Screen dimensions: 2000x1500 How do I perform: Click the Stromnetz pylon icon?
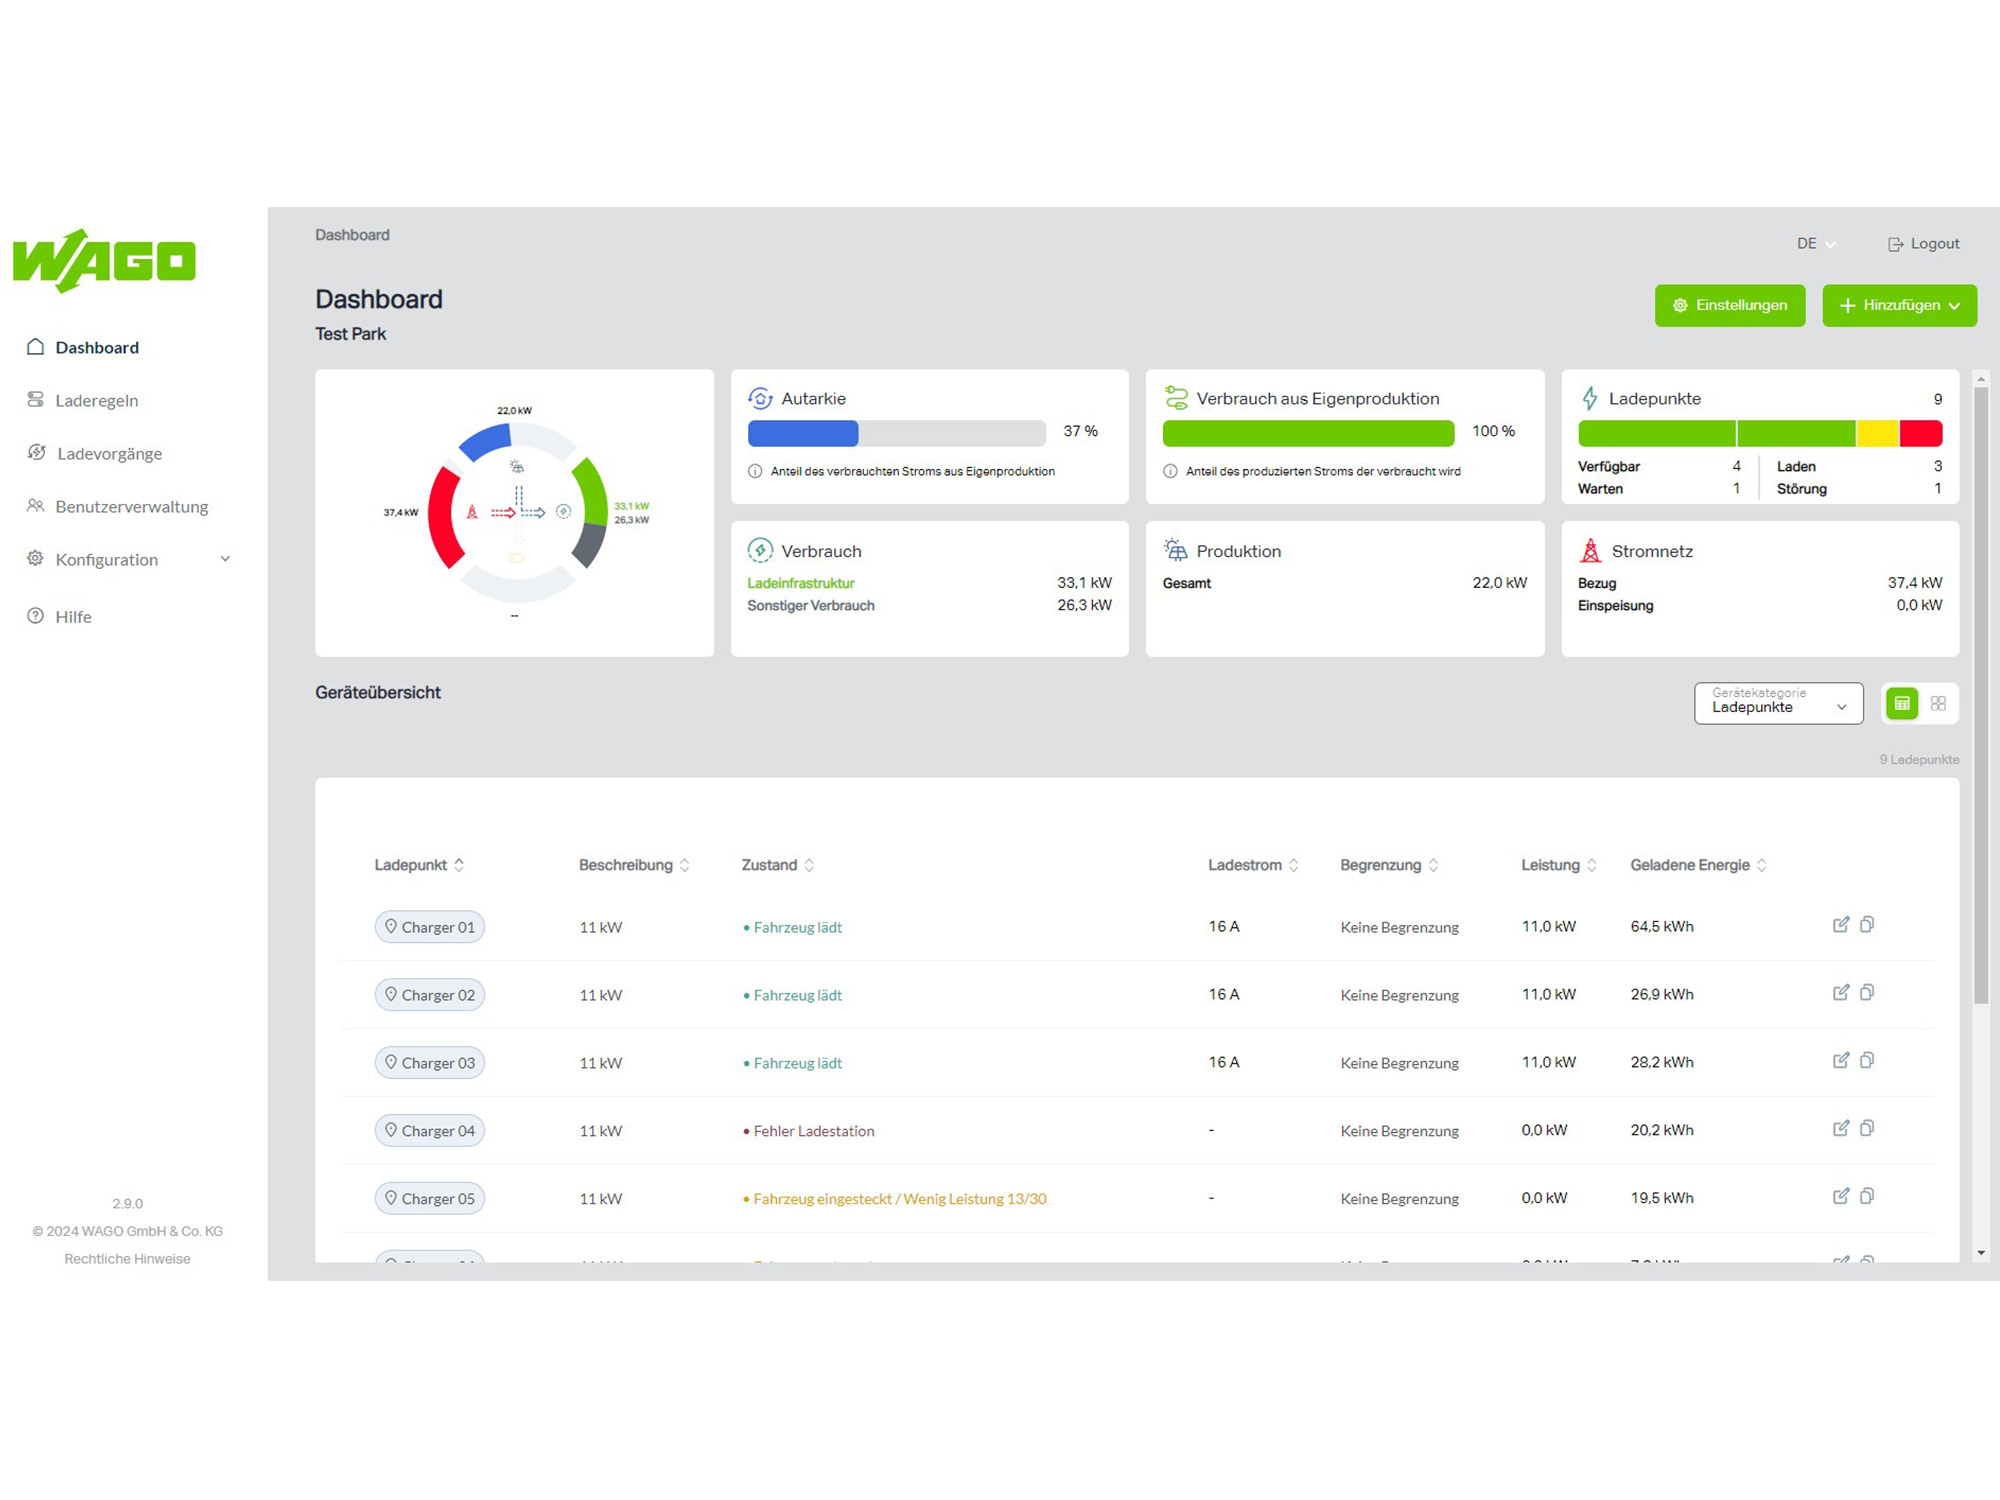tap(1590, 550)
